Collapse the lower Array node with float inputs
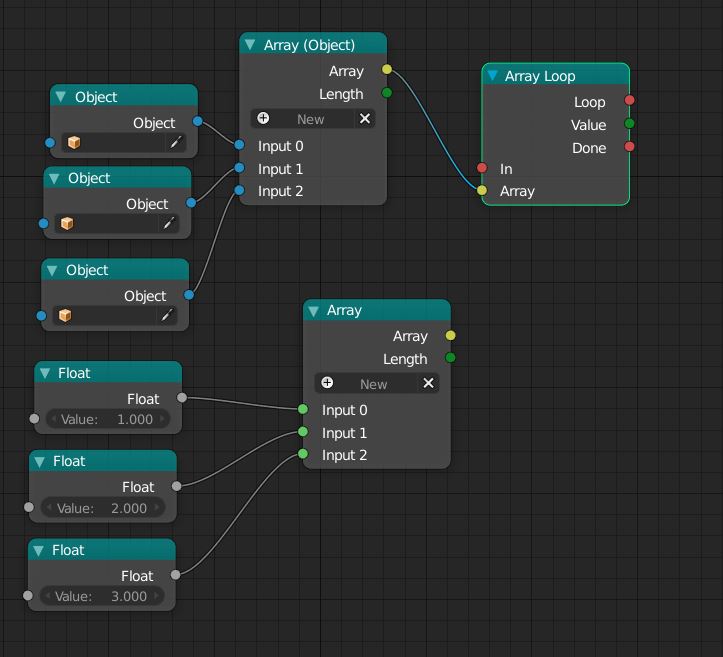 (x=314, y=311)
